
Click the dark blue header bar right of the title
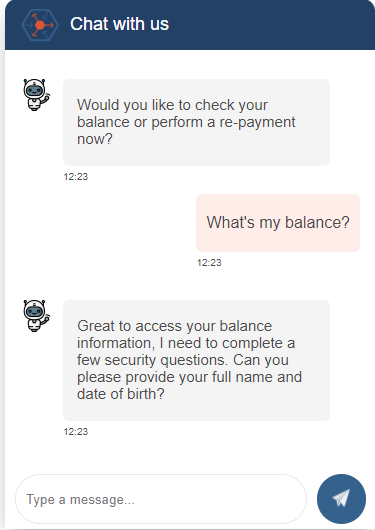coord(271,25)
